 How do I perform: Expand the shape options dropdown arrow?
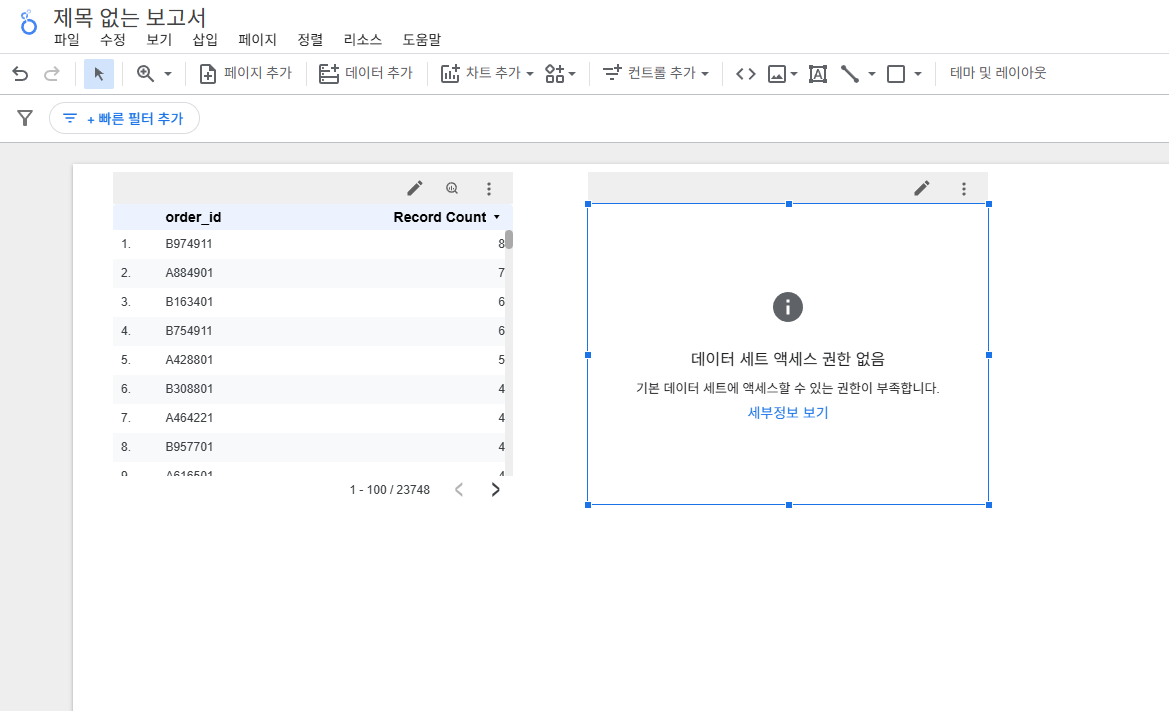pyautogui.click(x=918, y=74)
